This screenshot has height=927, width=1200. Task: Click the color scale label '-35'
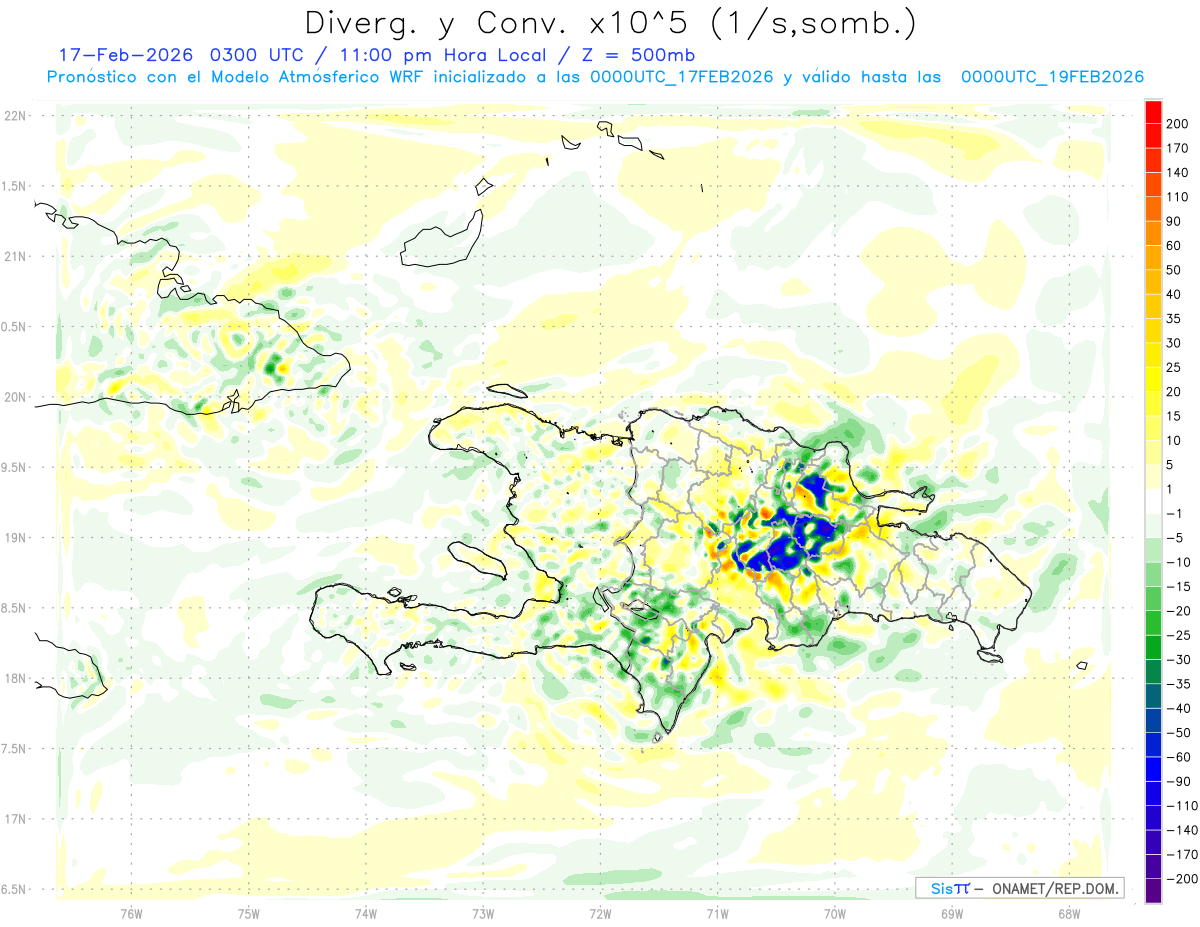pos(1181,684)
